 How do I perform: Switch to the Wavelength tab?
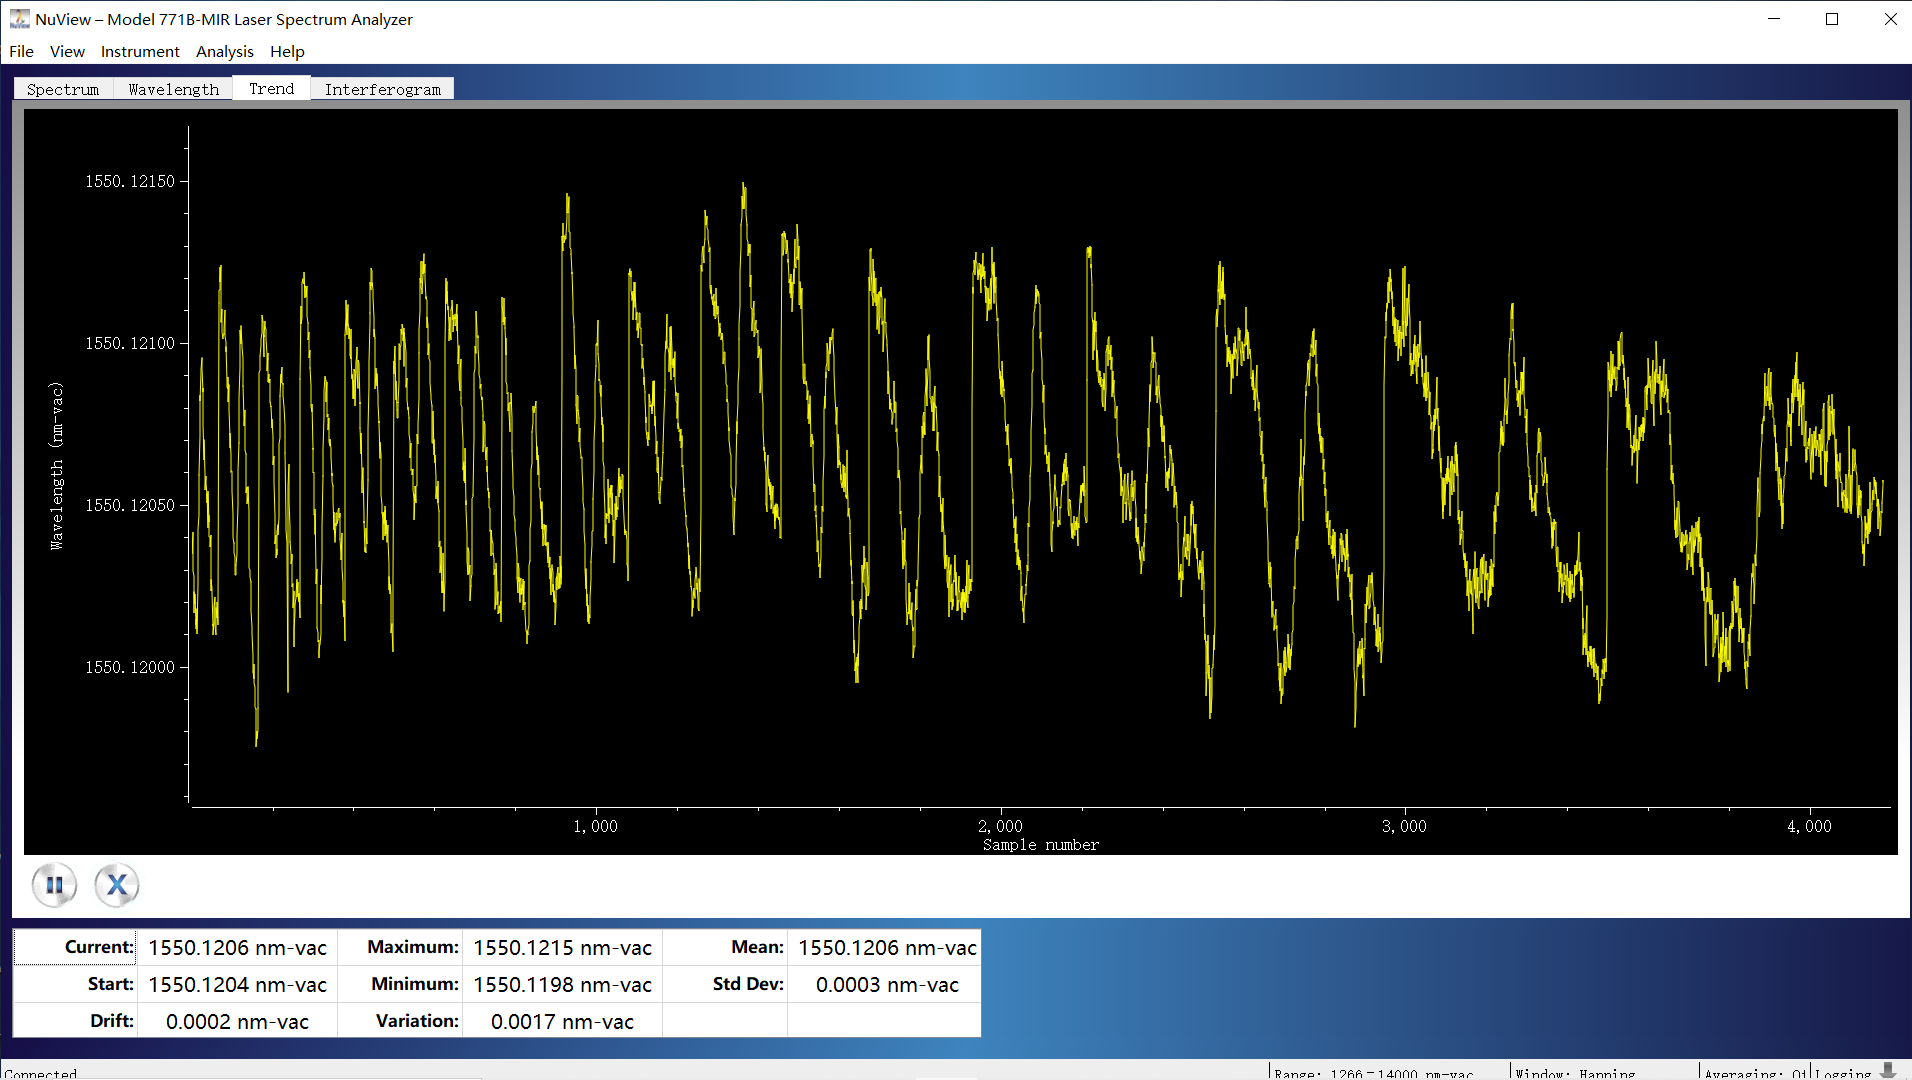tap(173, 89)
